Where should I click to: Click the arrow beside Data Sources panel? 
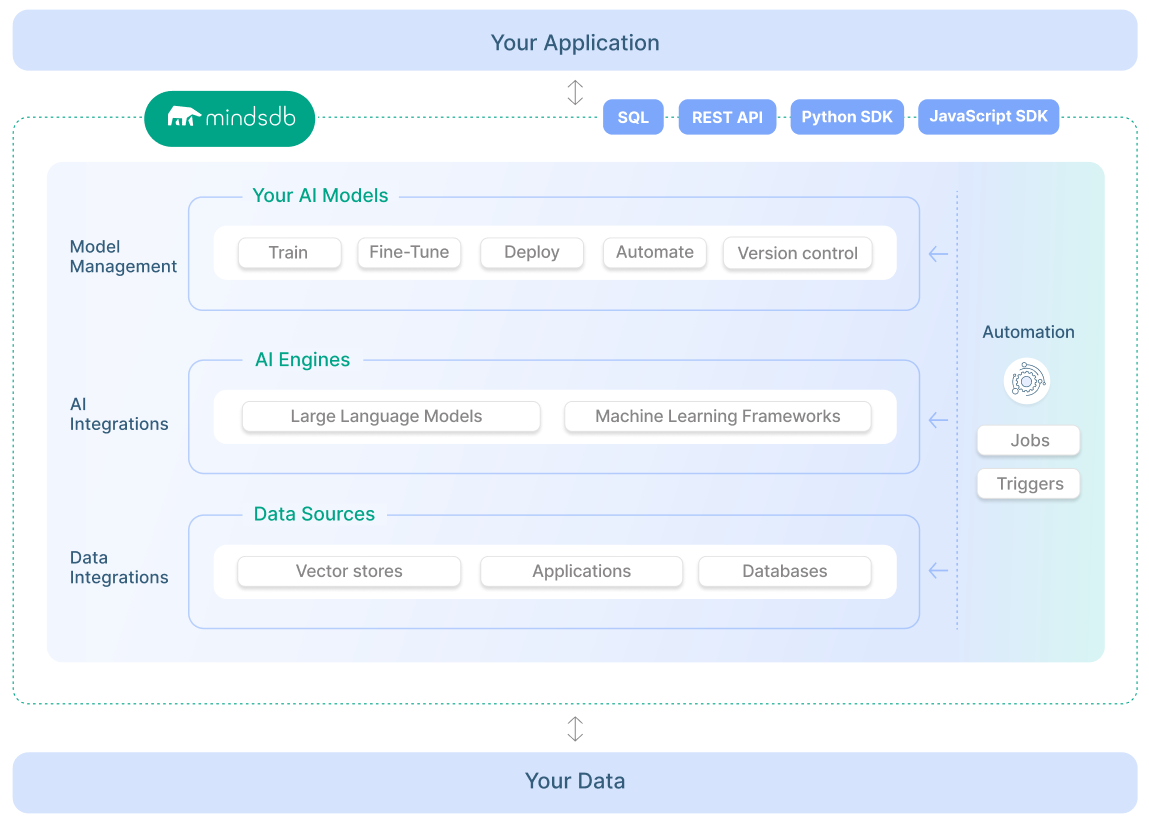pyautogui.click(x=938, y=570)
